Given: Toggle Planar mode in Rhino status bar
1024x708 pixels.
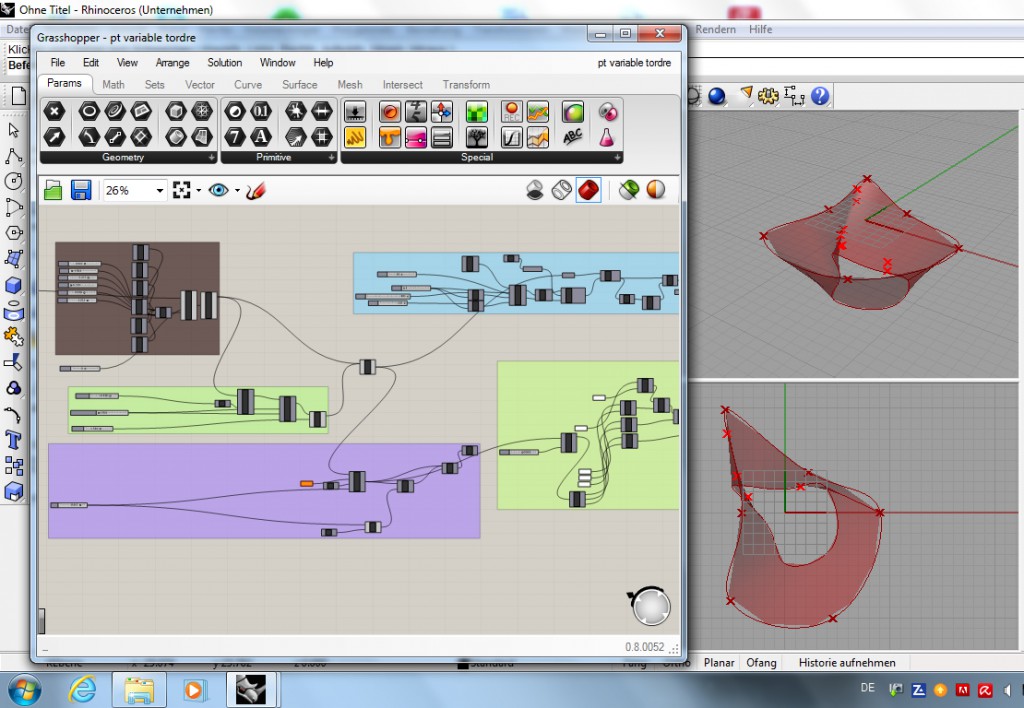Looking at the screenshot, I should pyautogui.click(x=719, y=662).
